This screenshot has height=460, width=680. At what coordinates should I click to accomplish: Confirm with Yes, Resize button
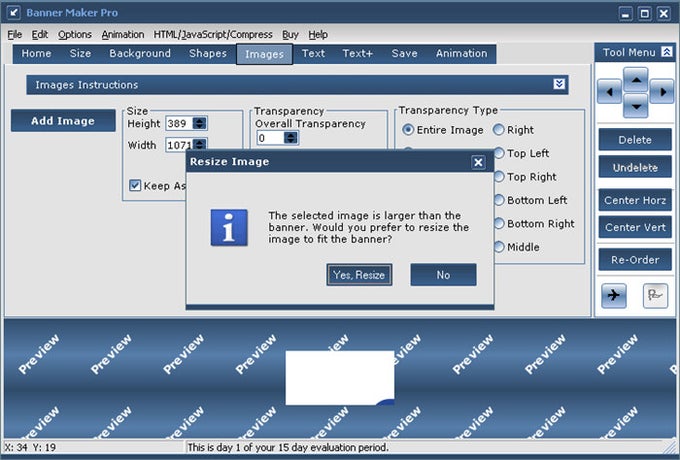(x=359, y=275)
